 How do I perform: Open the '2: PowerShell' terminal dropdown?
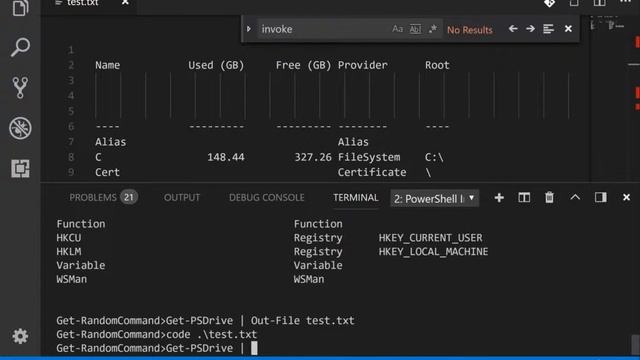tap(434, 198)
